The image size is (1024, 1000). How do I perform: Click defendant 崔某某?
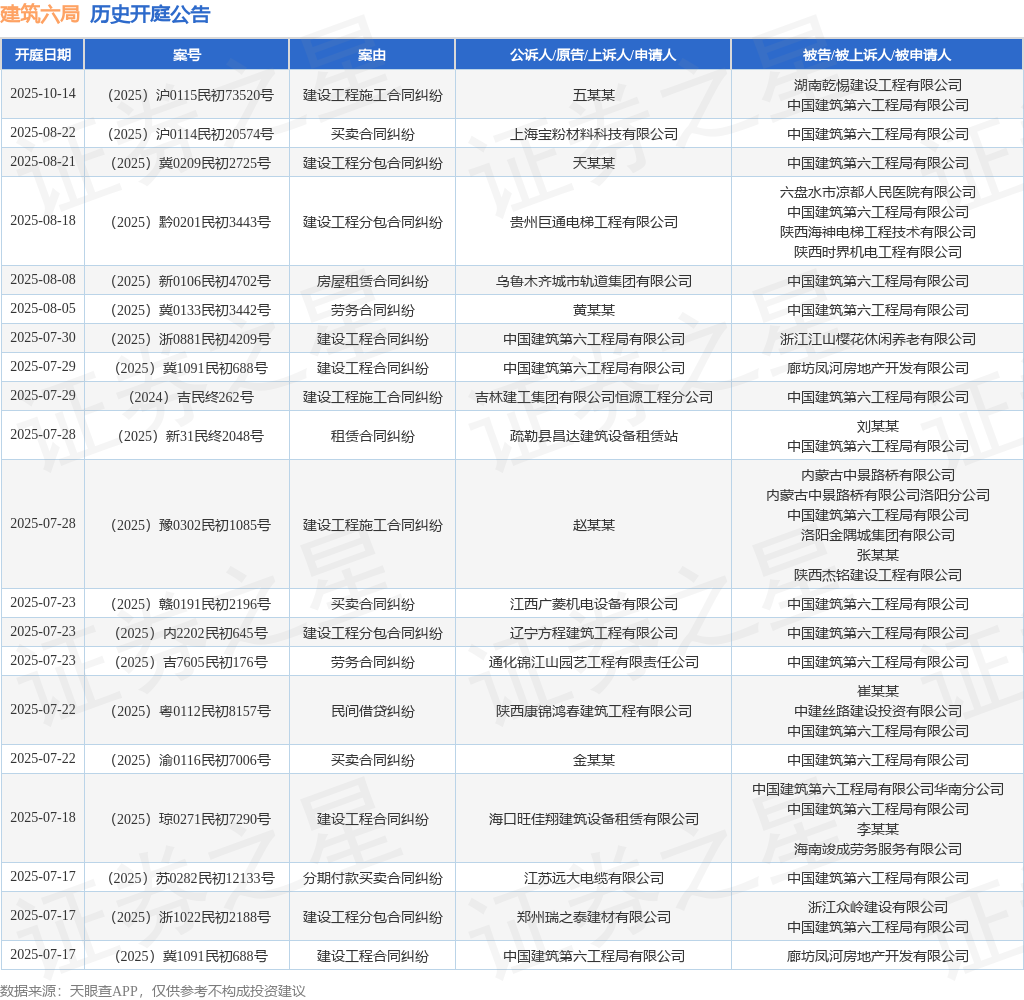click(878, 691)
